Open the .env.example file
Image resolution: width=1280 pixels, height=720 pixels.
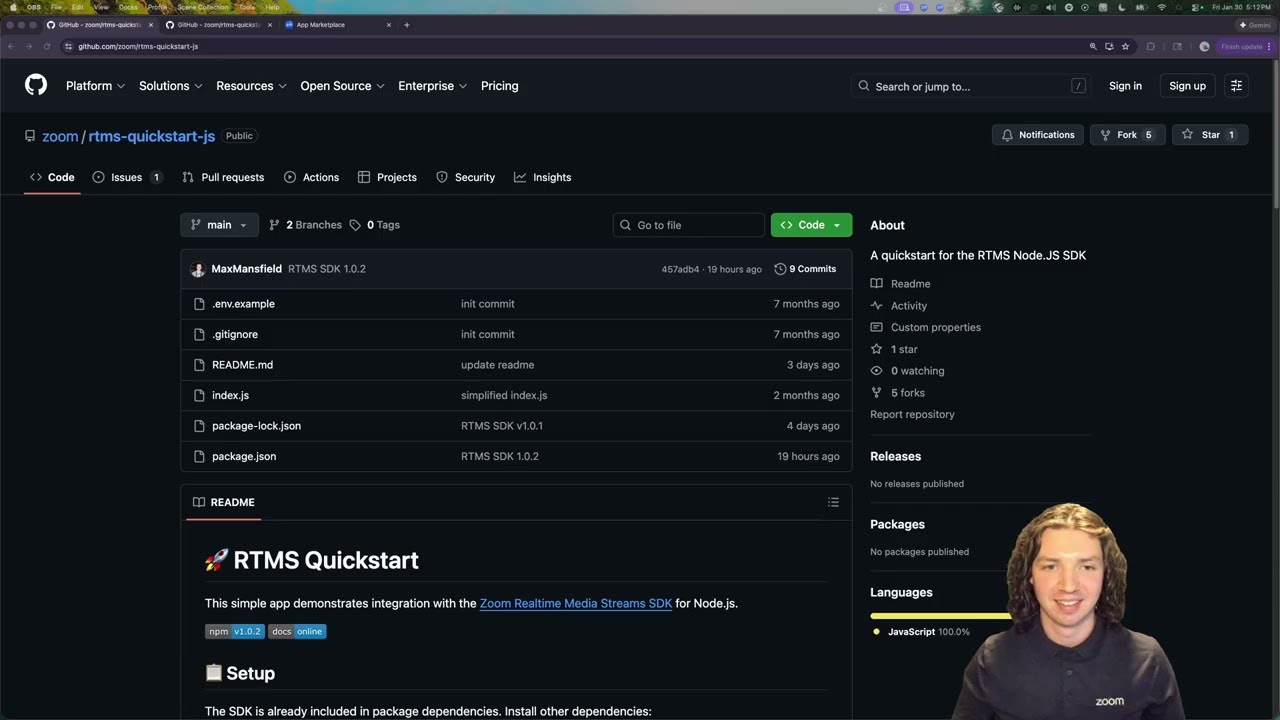point(243,304)
